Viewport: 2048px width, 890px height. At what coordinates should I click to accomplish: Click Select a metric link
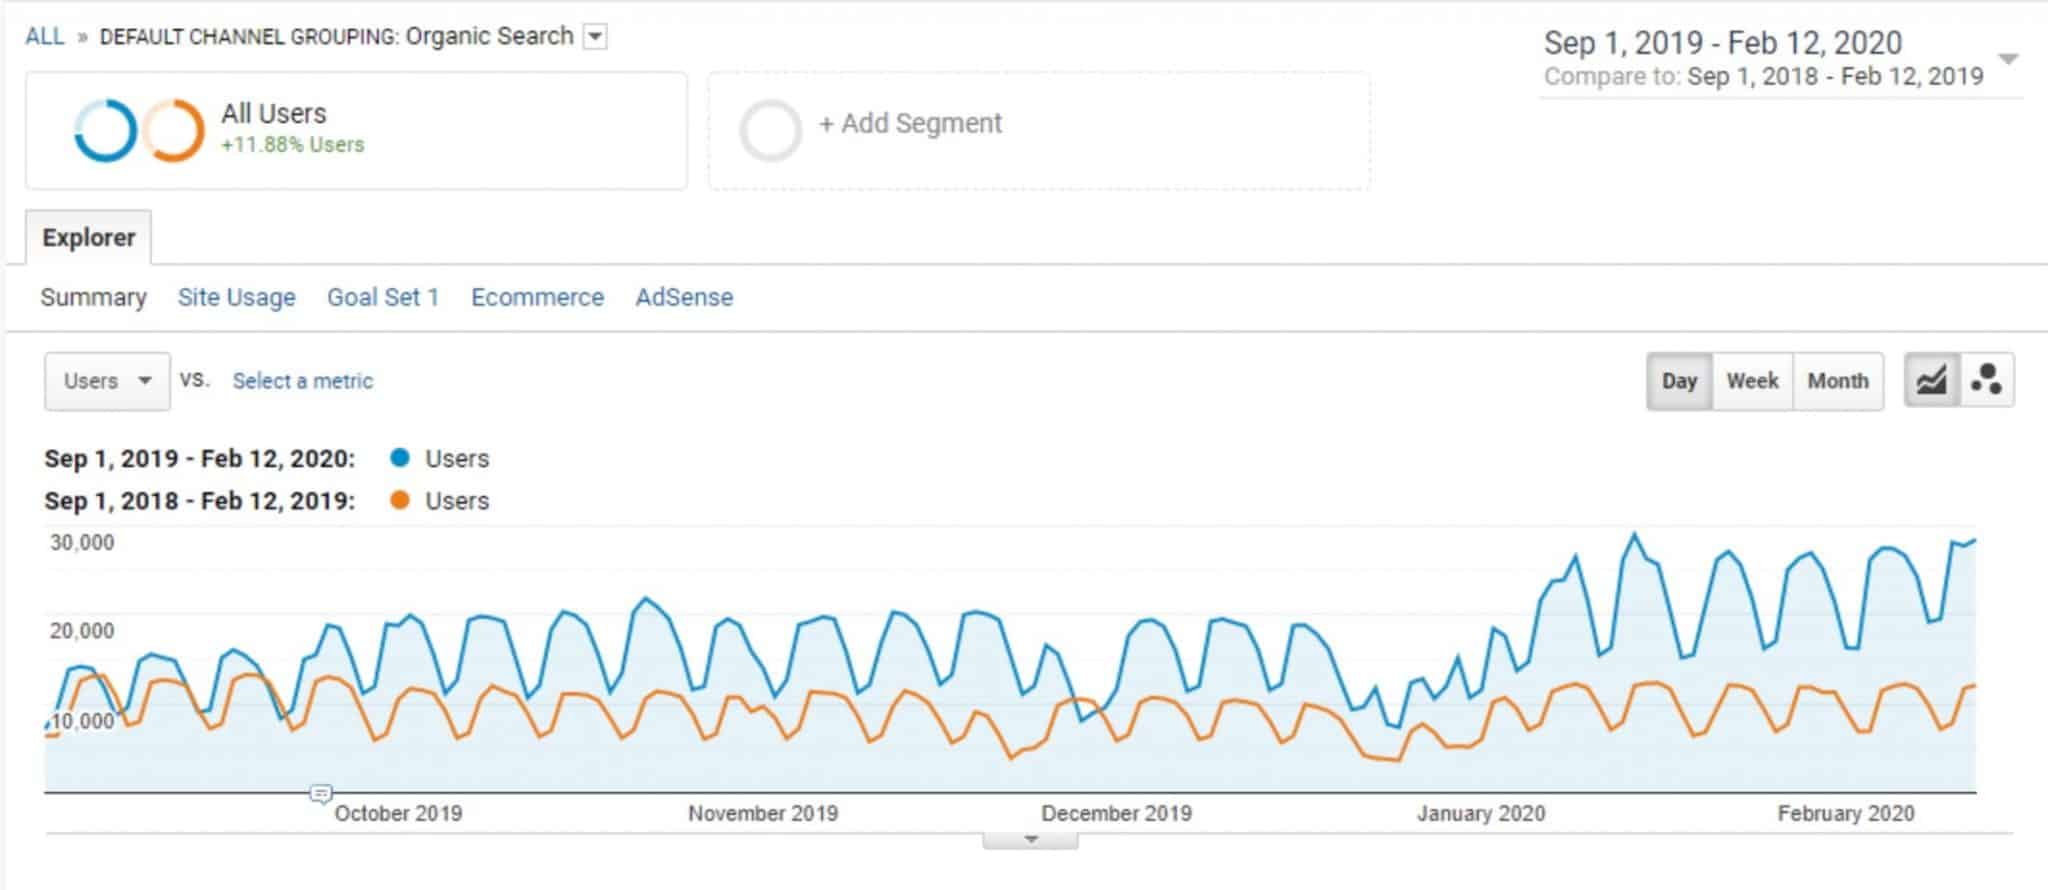coord(303,381)
